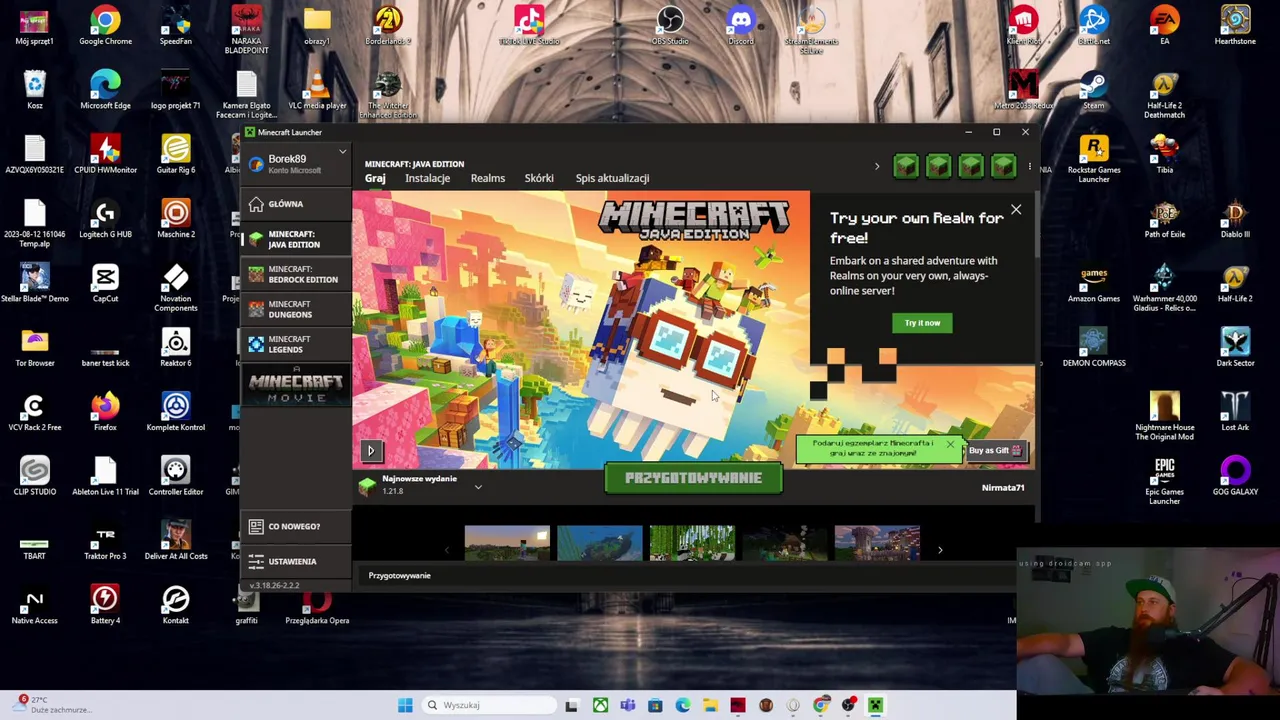Open the Kosz recycle bin
This screenshot has width=1280, height=720.
click(35, 90)
